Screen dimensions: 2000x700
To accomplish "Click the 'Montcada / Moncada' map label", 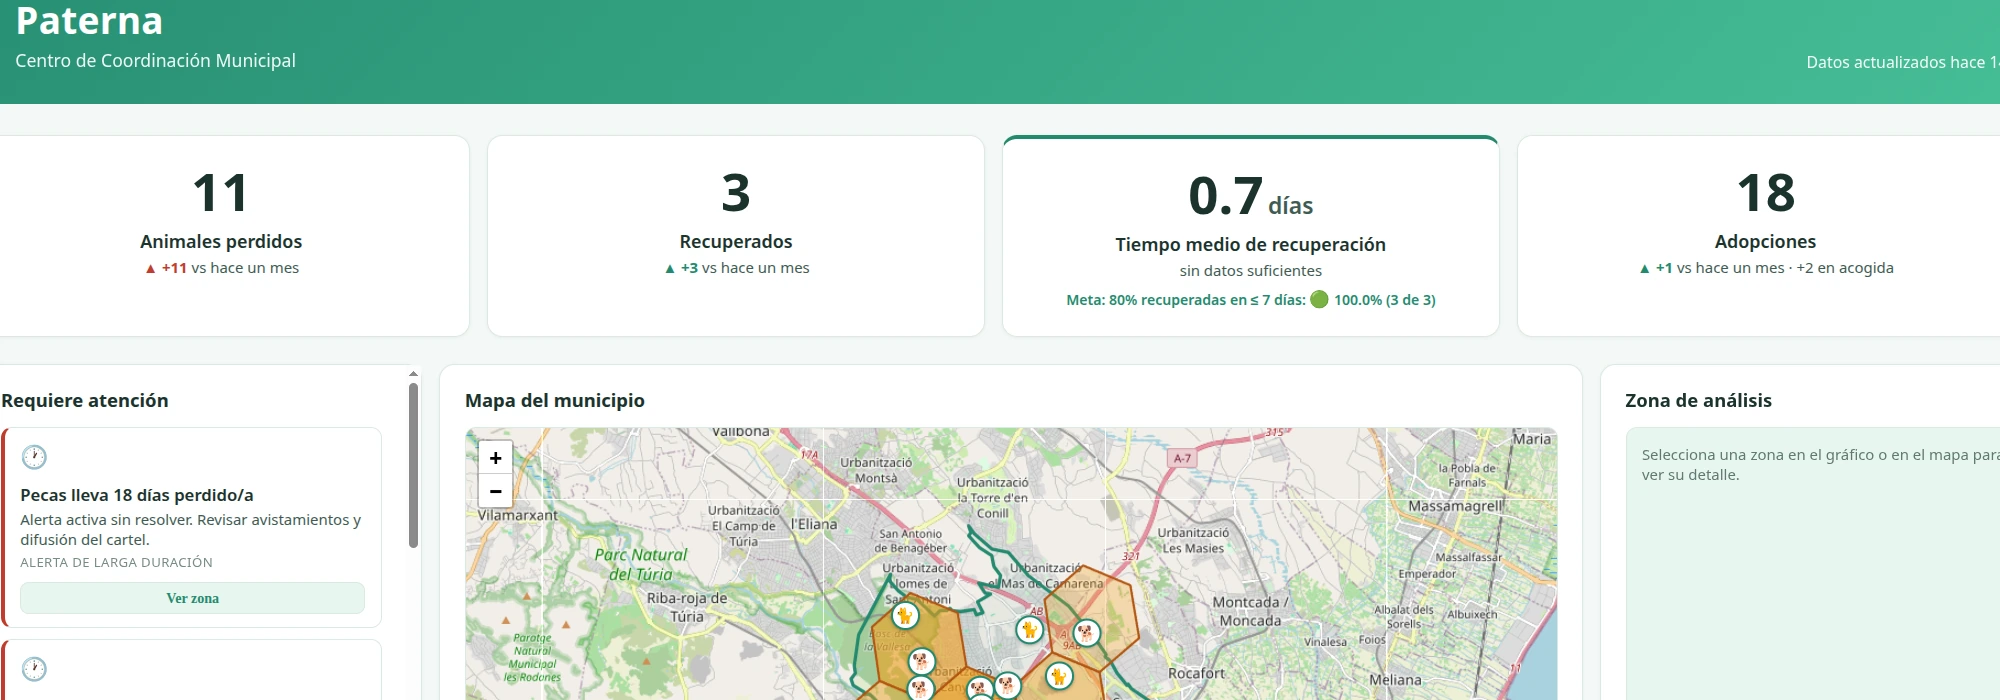I will 1250,611.
